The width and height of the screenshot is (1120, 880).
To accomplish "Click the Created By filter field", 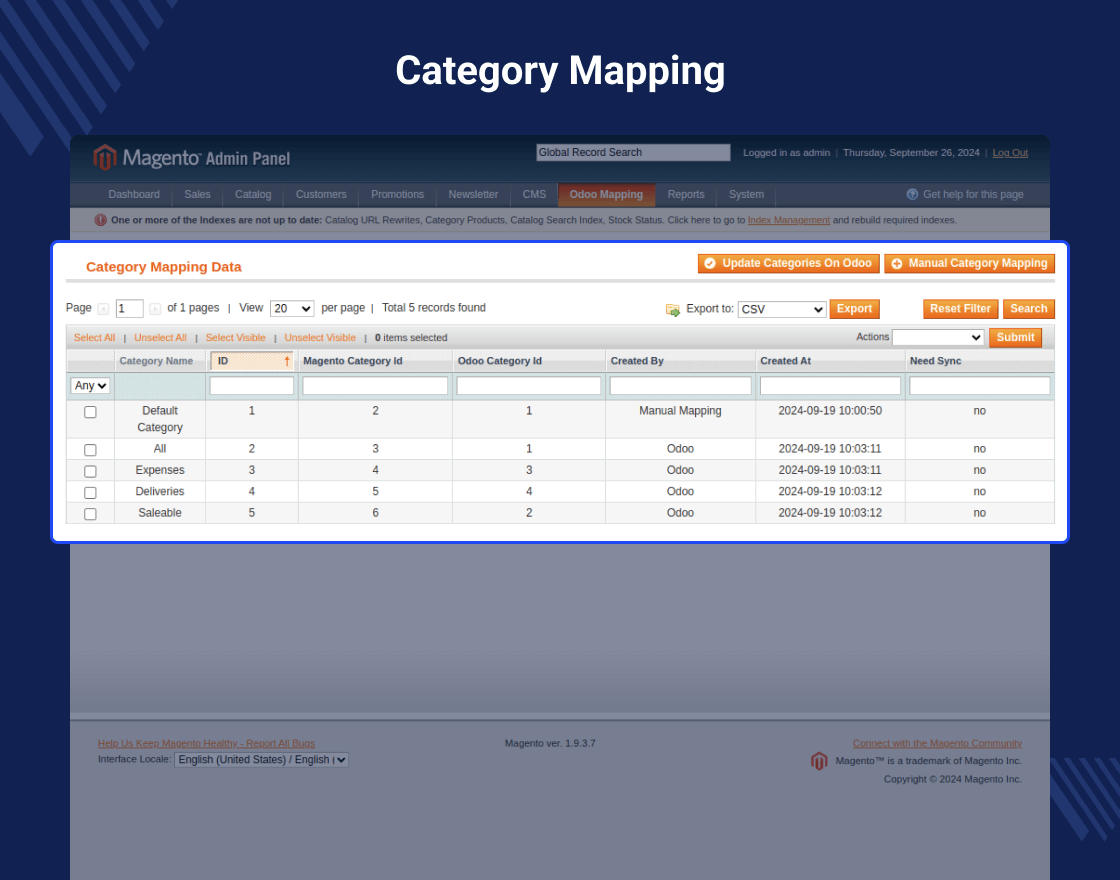I will pos(681,386).
